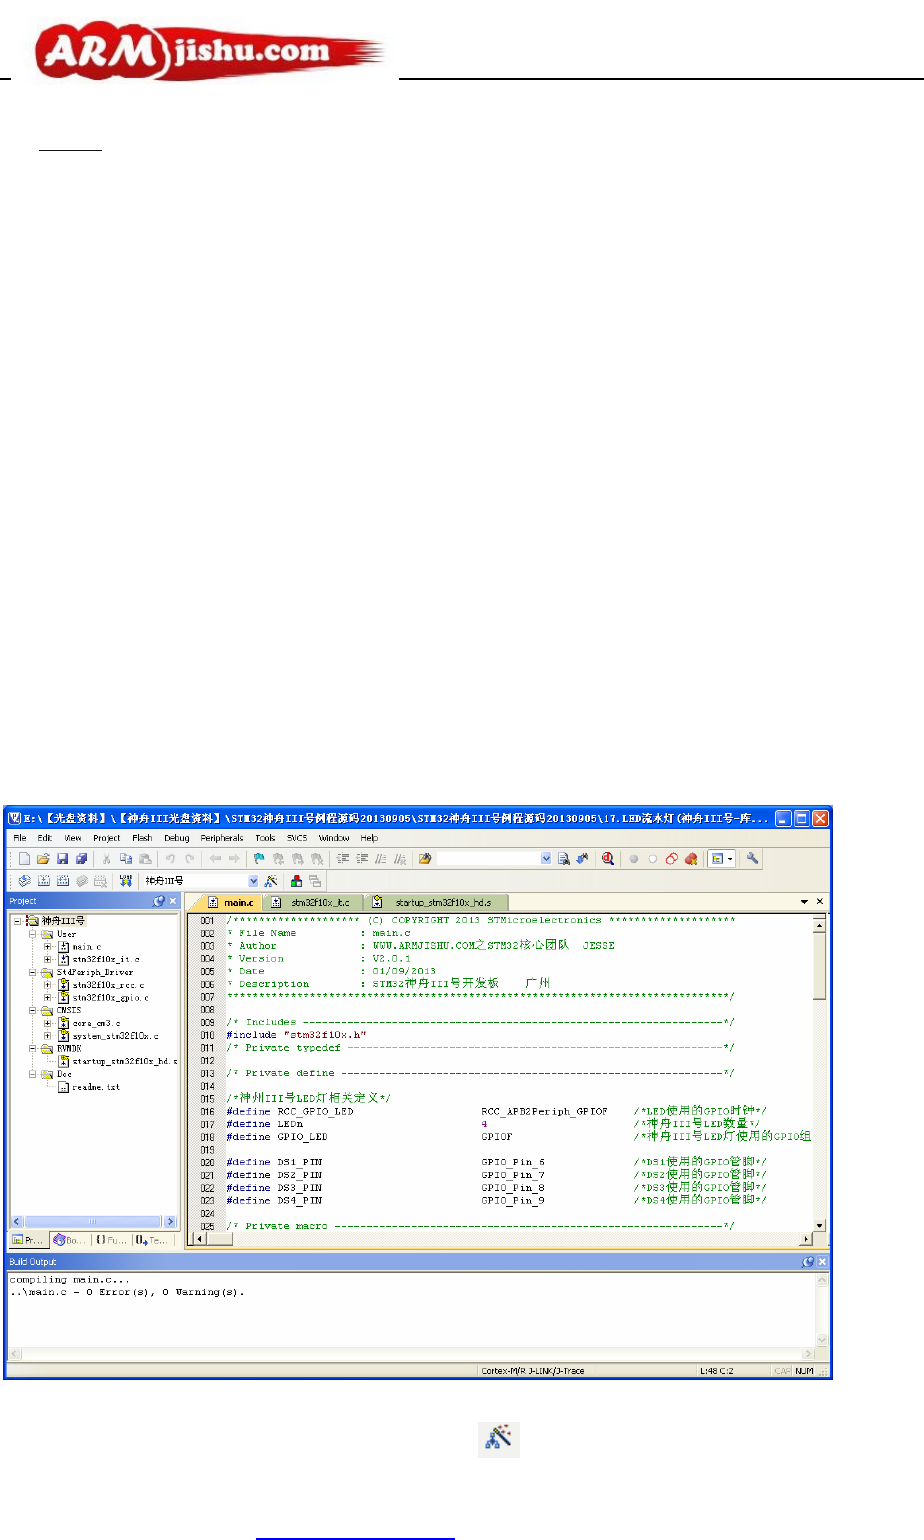Click the magic wand icon below the IDE window
Viewport: 924px width, 1540px height.
(498, 1440)
